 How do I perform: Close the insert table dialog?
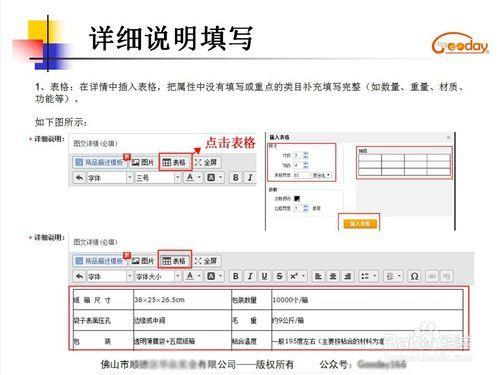[x=449, y=137]
